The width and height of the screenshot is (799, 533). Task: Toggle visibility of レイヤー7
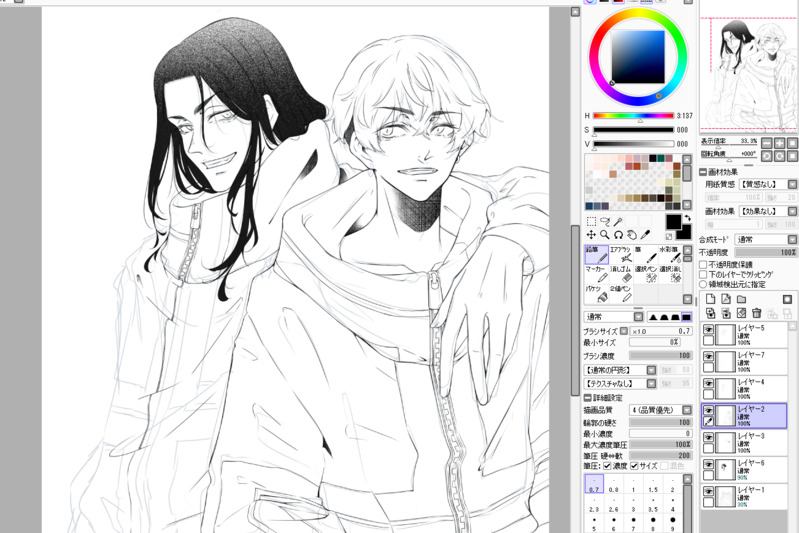tap(708, 356)
